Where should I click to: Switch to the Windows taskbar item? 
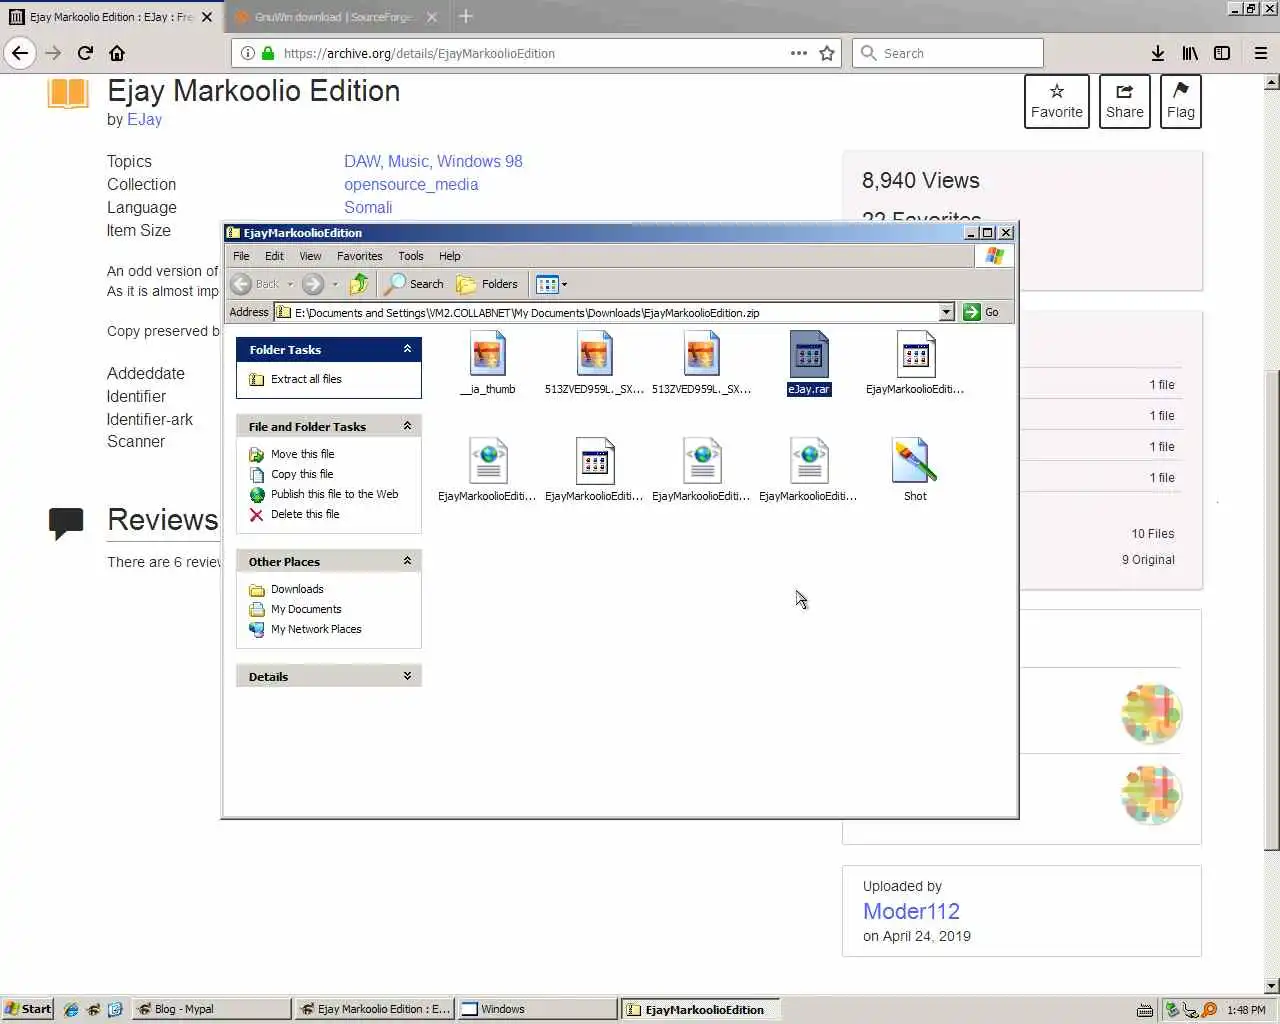click(x=537, y=1009)
